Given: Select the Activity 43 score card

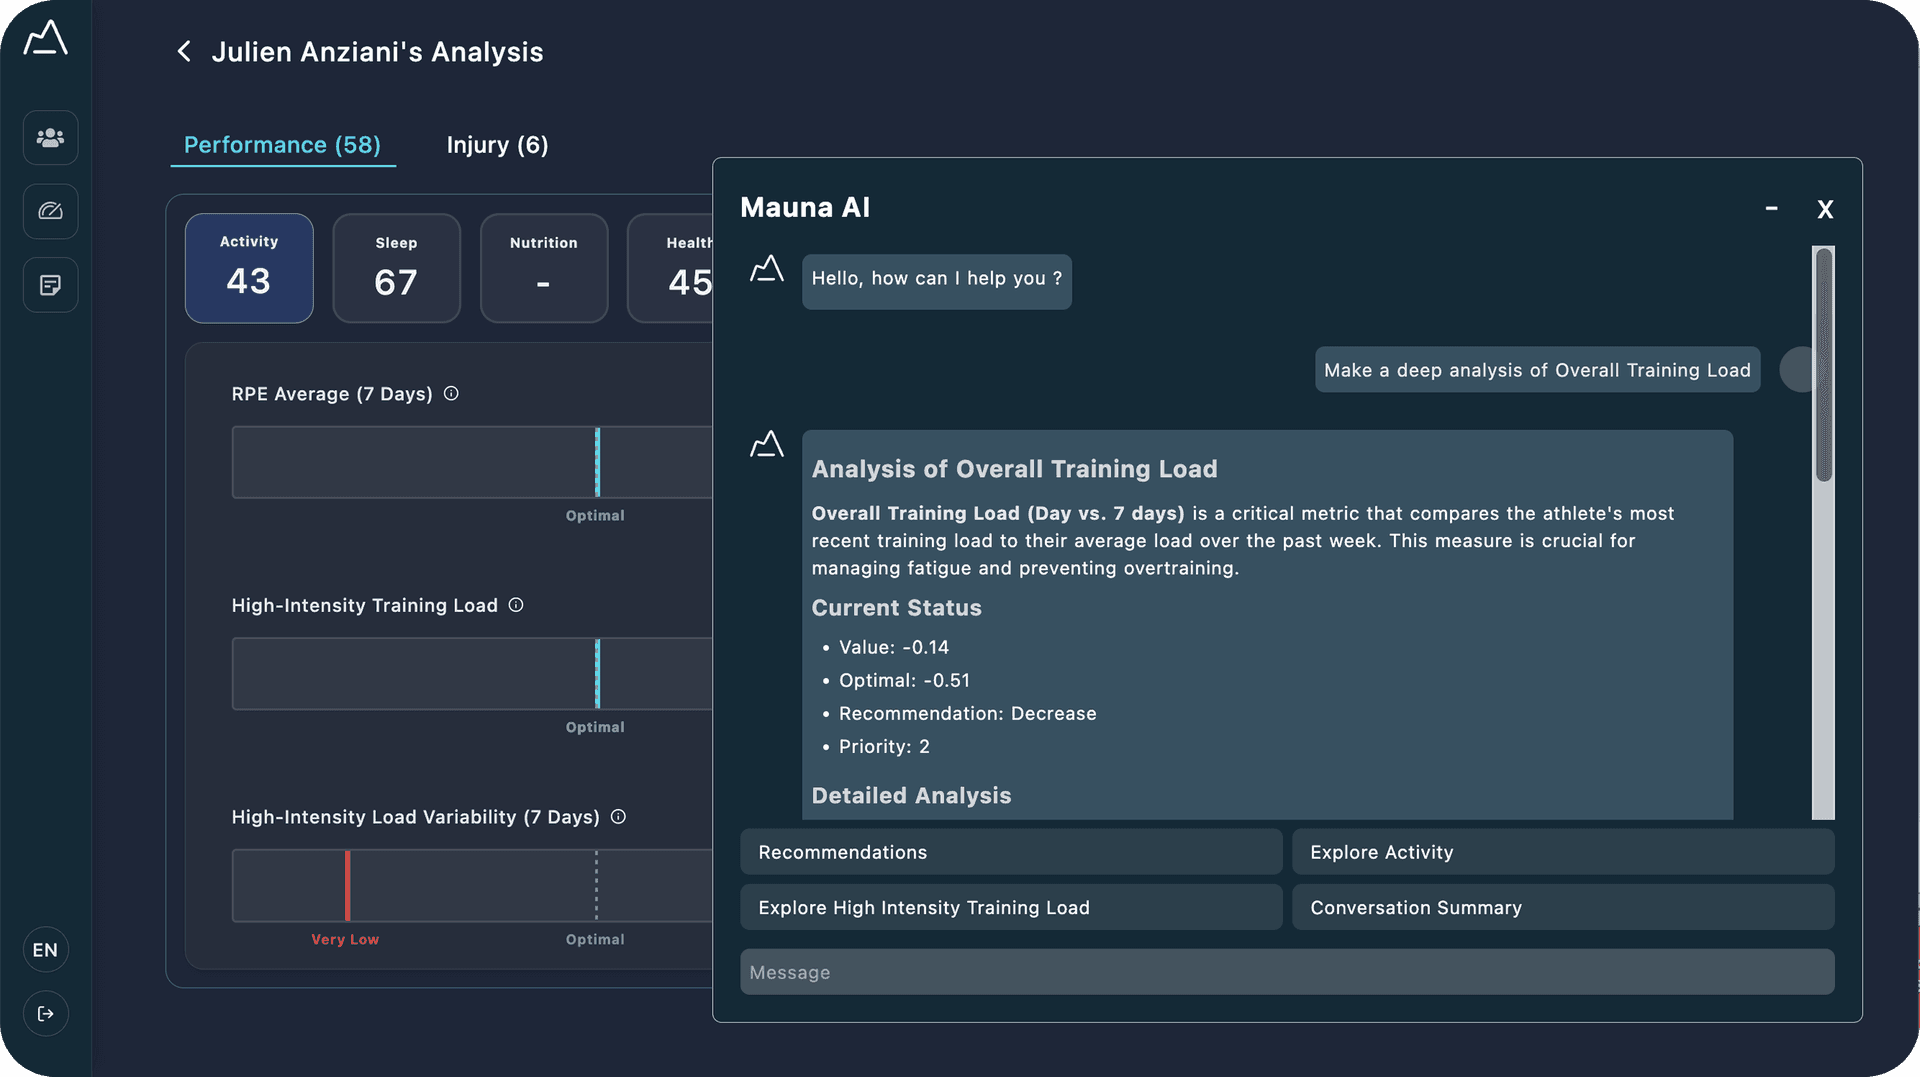Looking at the screenshot, I should coord(249,268).
